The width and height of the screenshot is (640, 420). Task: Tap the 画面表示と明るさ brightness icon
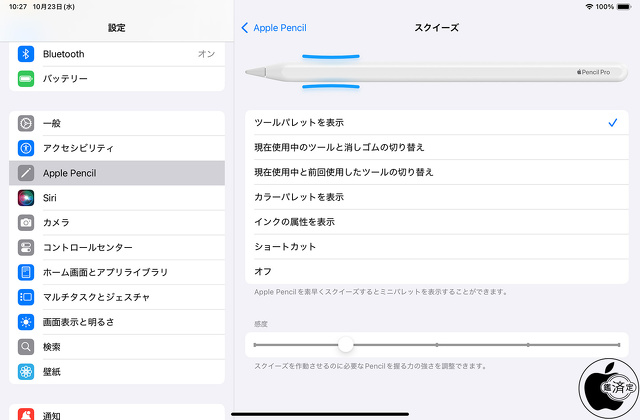click(x=26, y=322)
